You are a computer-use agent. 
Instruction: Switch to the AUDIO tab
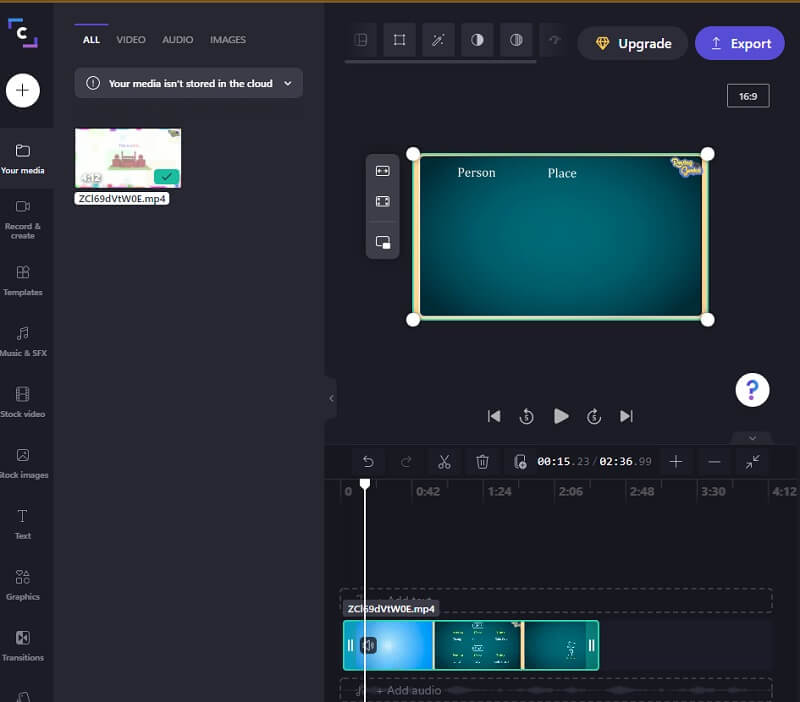pos(177,40)
